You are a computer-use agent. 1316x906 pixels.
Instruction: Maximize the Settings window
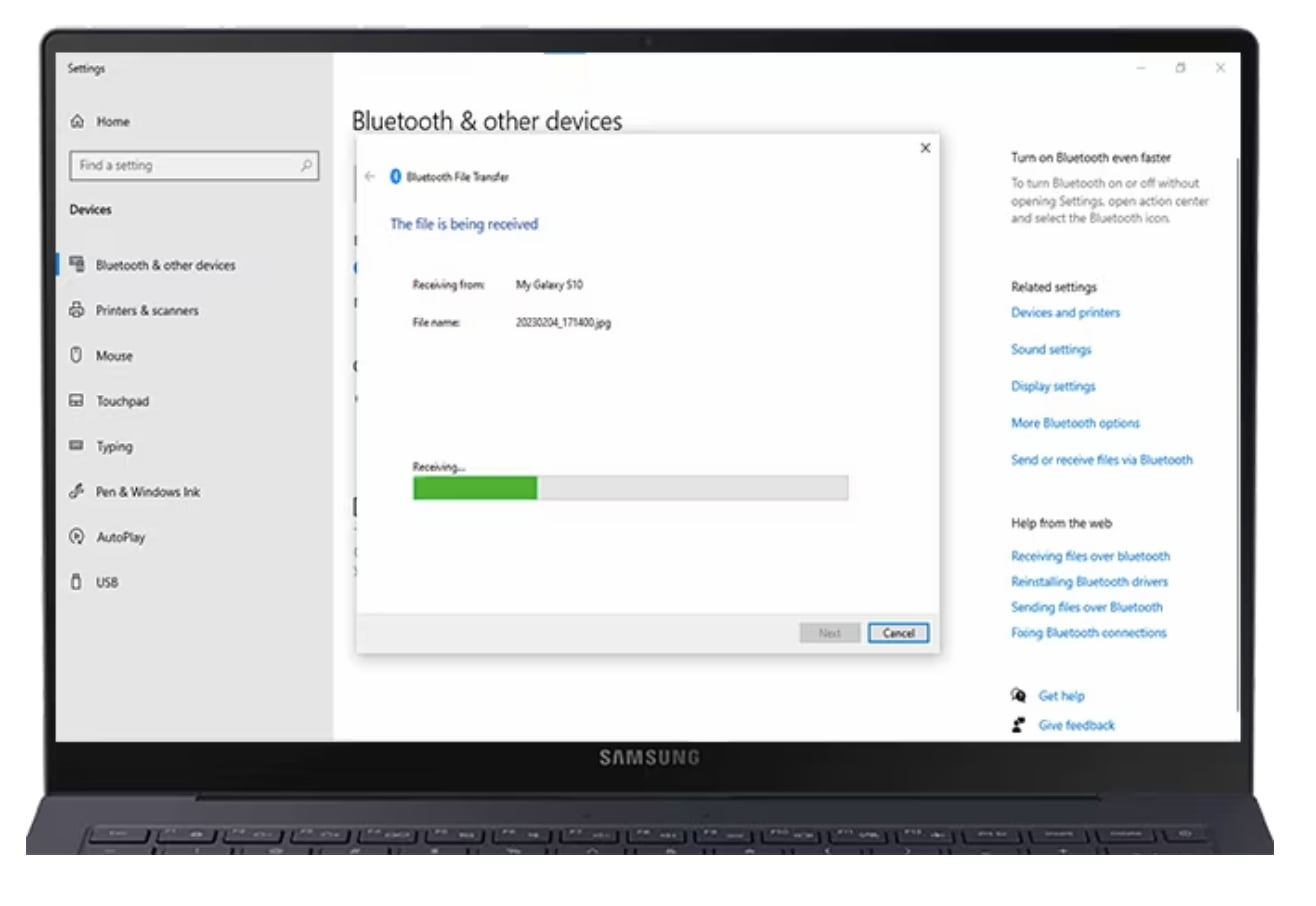point(1181,68)
